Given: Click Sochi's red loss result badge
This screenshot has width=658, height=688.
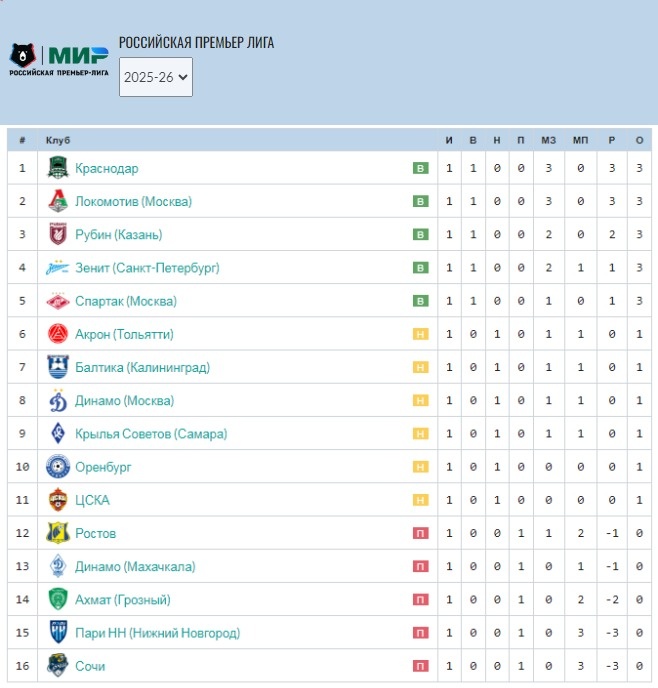Looking at the screenshot, I should [x=420, y=666].
